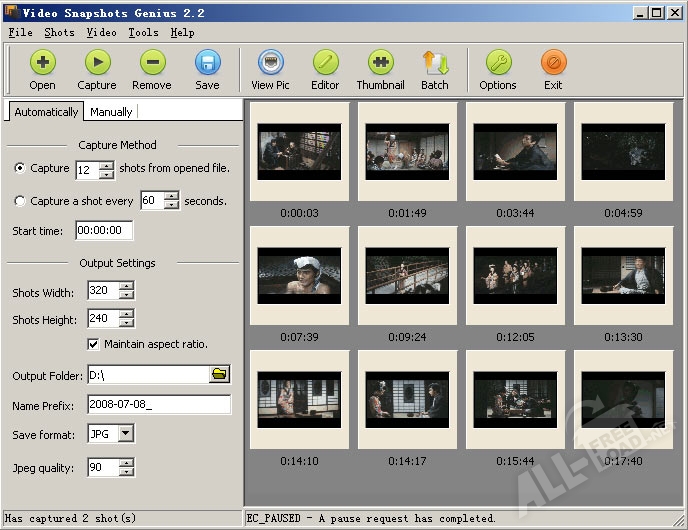Open the Shots menu
The width and height of the screenshot is (688, 530).
pyautogui.click(x=59, y=32)
